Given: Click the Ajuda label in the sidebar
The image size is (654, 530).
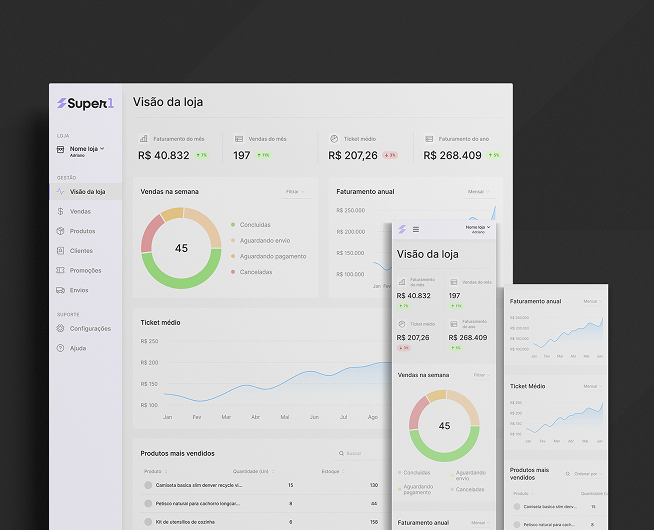Looking at the screenshot, I should click(78, 348).
